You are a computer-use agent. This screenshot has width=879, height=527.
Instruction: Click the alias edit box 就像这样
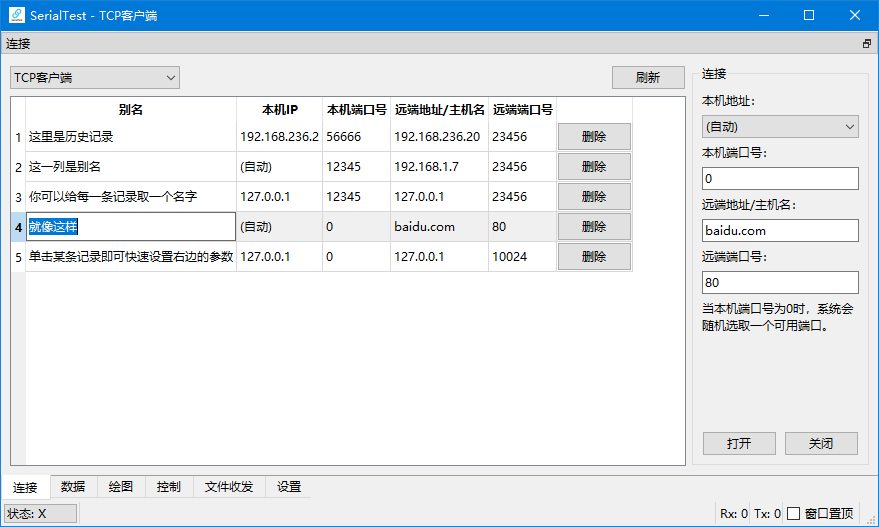pos(131,226)
